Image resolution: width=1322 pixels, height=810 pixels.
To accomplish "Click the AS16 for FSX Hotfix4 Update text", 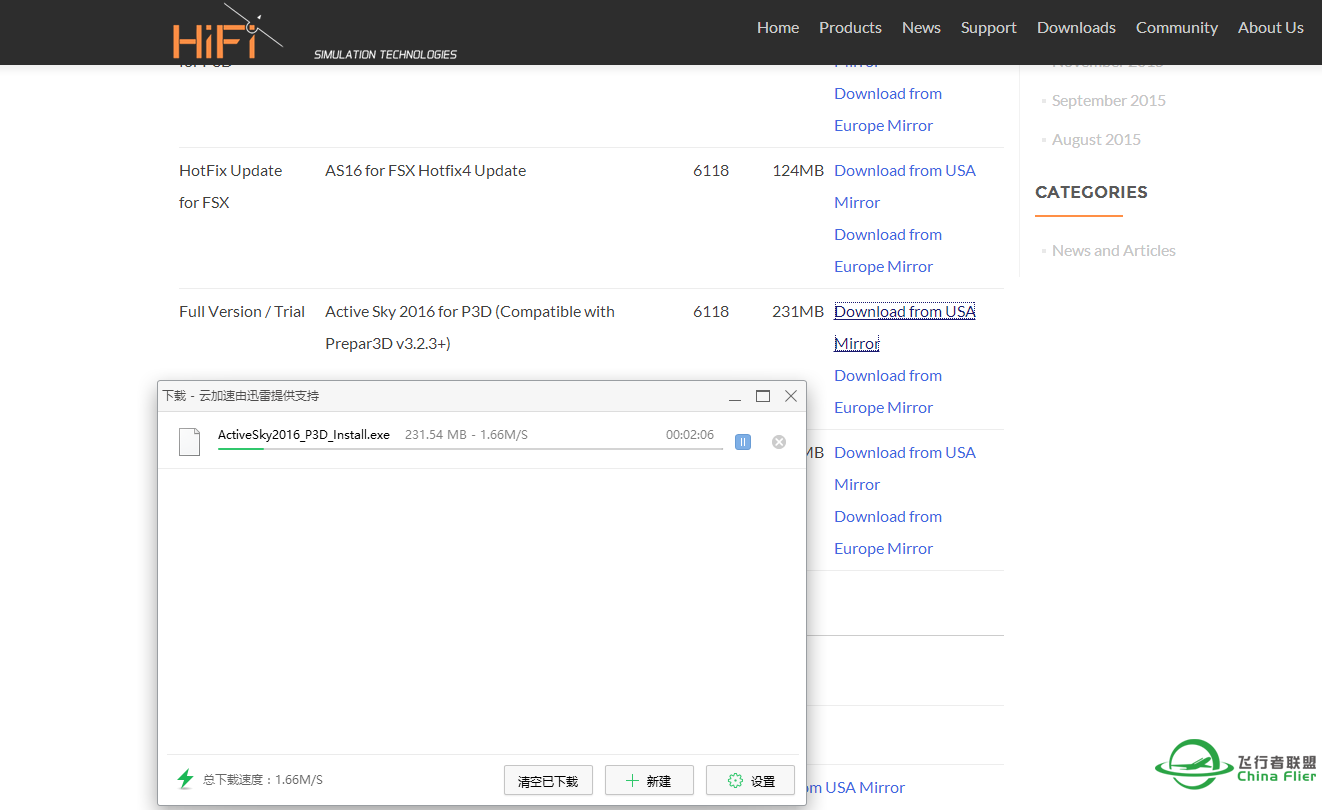I will tap(425, 170).
